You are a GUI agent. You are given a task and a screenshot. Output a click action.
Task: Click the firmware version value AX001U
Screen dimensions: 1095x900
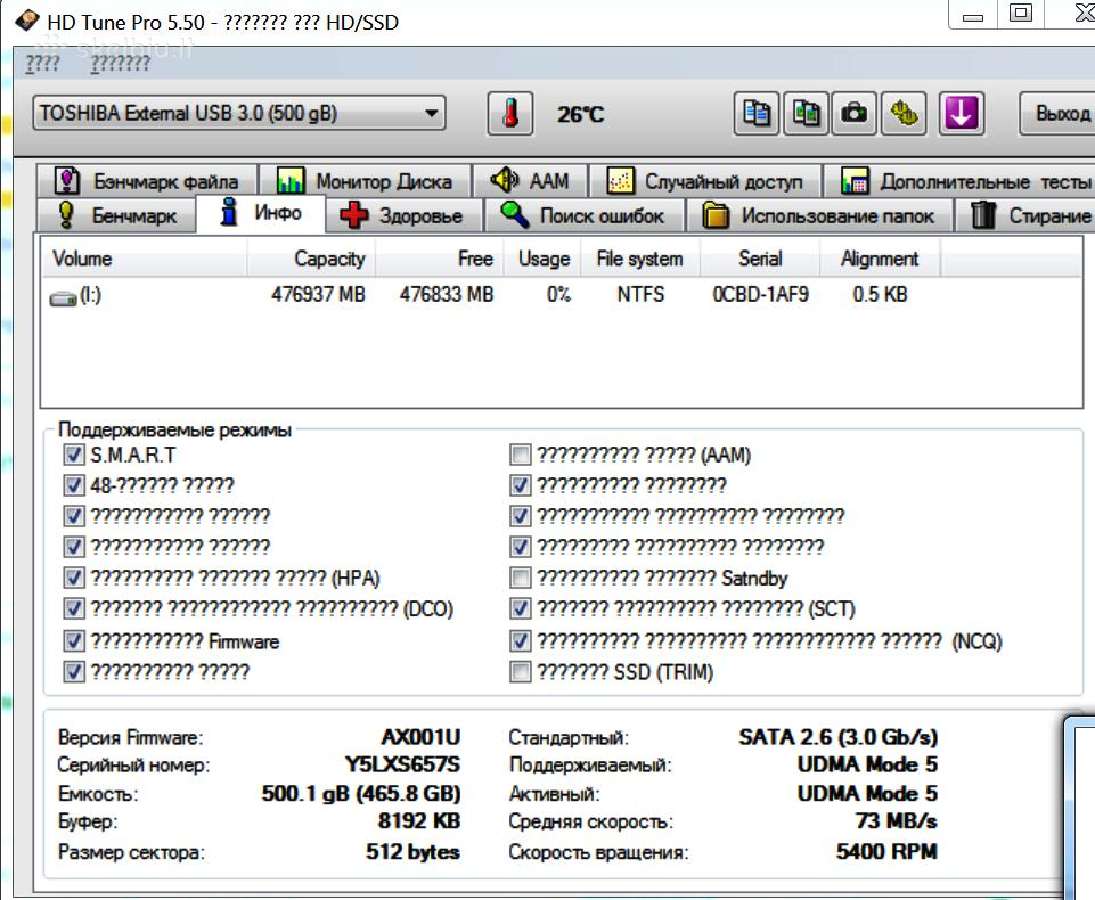(x=420, y=737)
